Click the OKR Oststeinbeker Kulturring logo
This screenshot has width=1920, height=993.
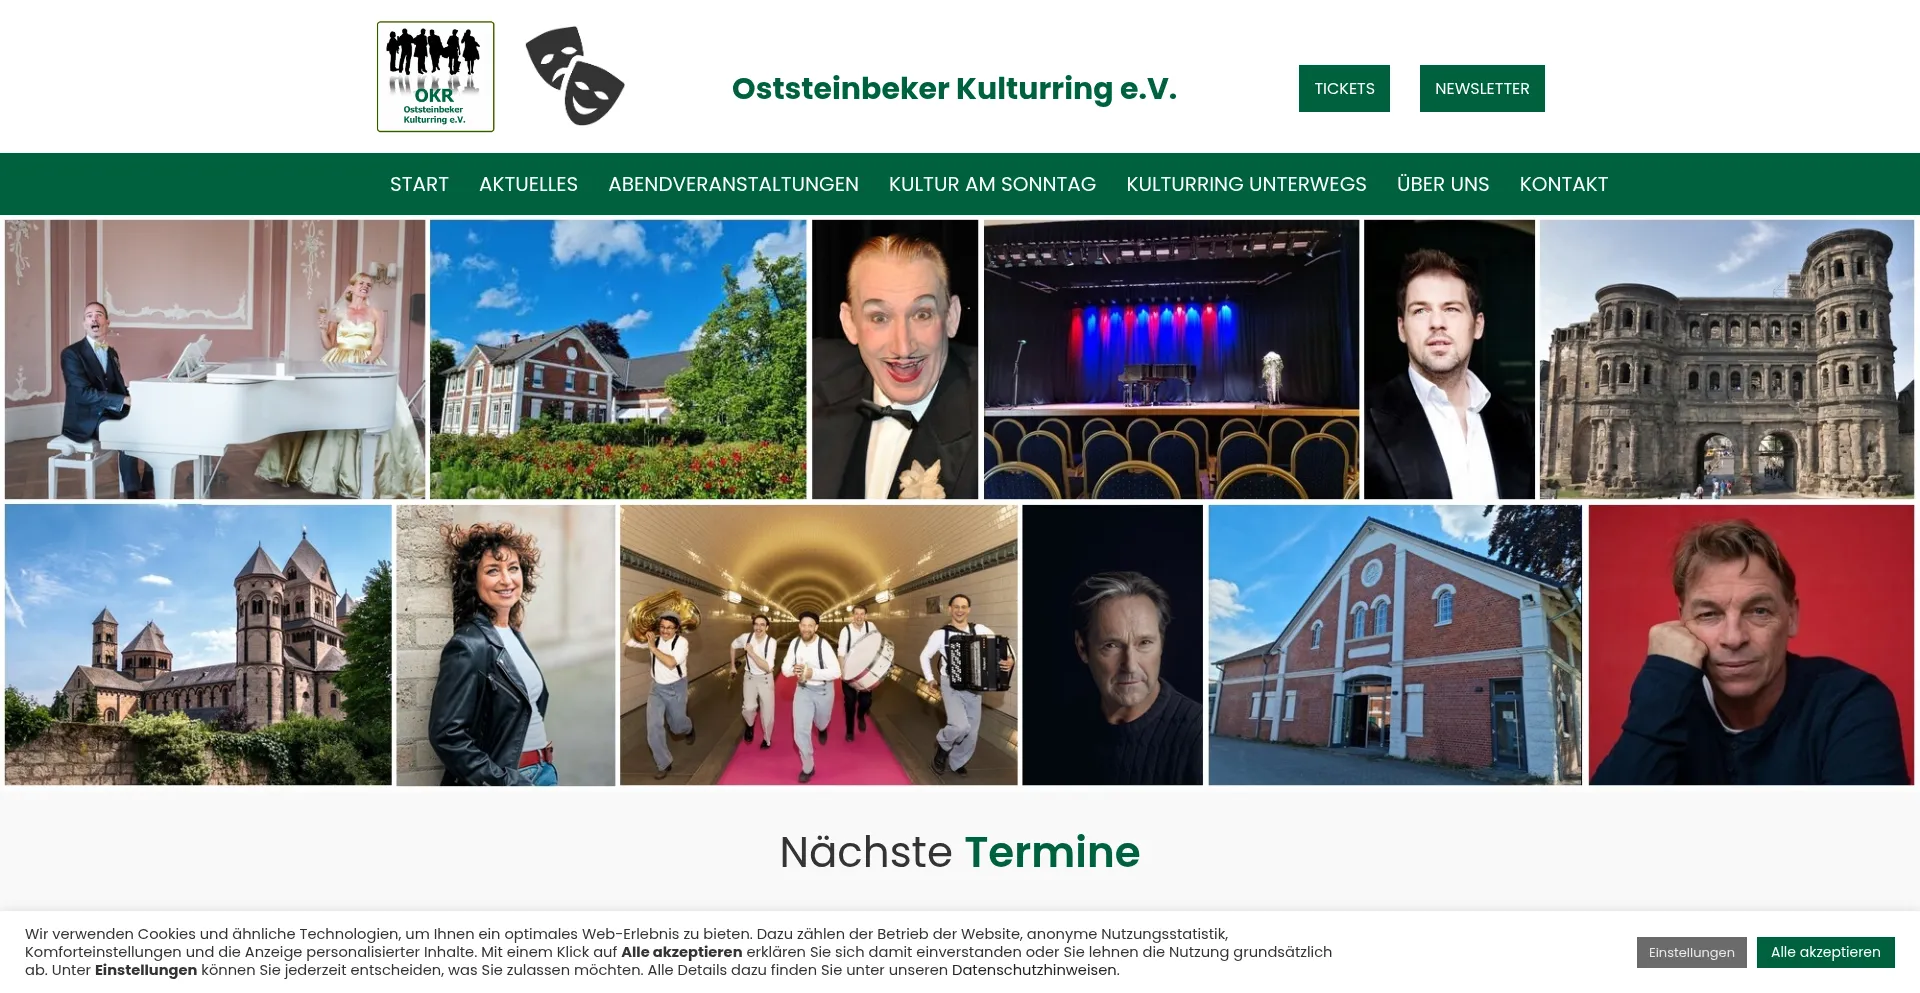click(x=435, y=77)
